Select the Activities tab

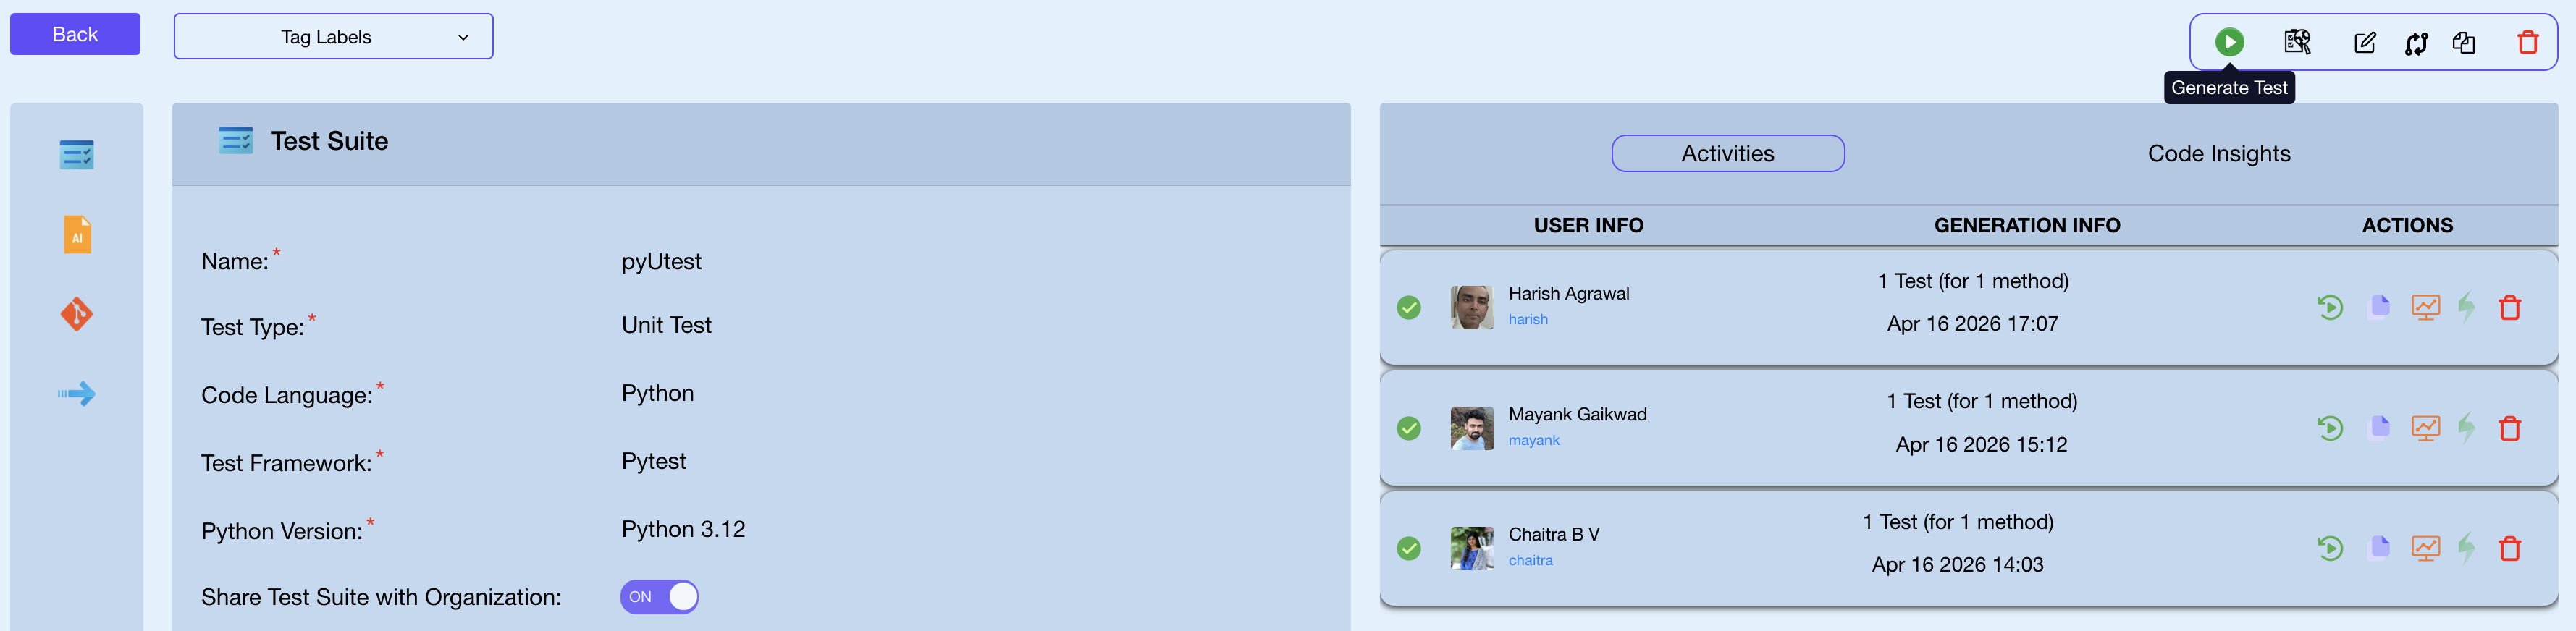[x=1727, y=153]
